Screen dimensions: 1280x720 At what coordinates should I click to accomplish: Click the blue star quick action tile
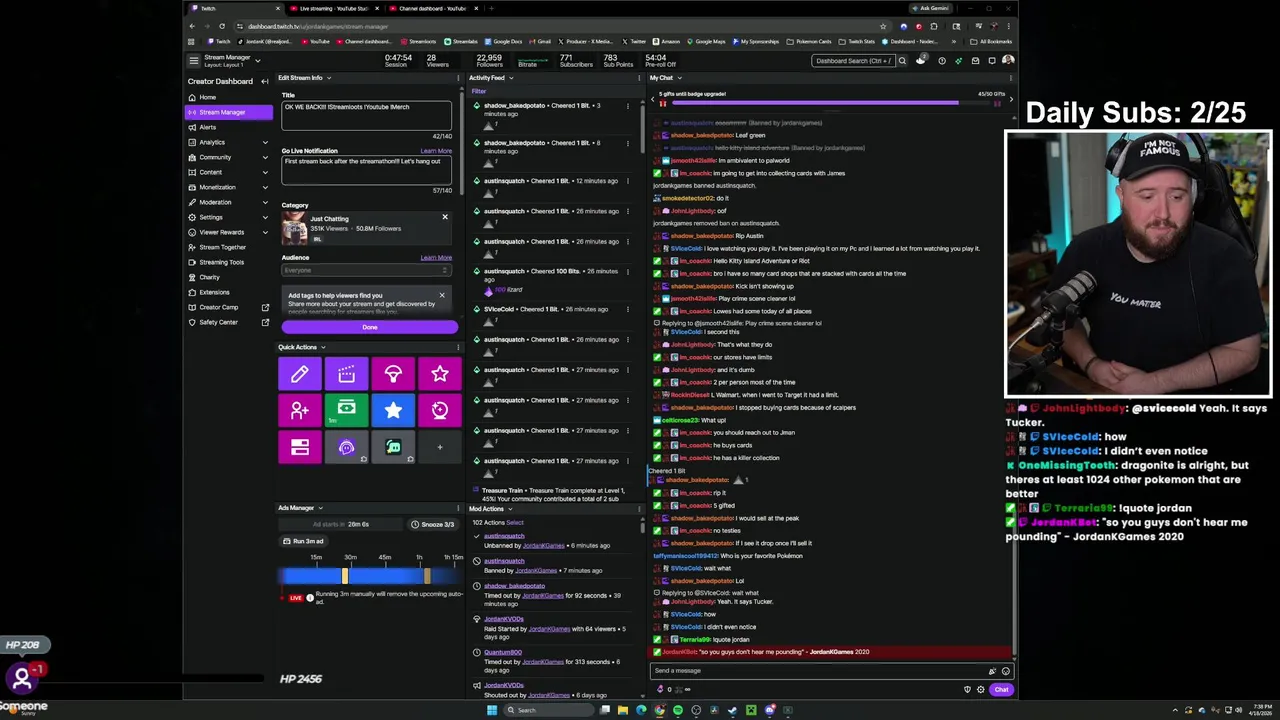pos(393,410)
